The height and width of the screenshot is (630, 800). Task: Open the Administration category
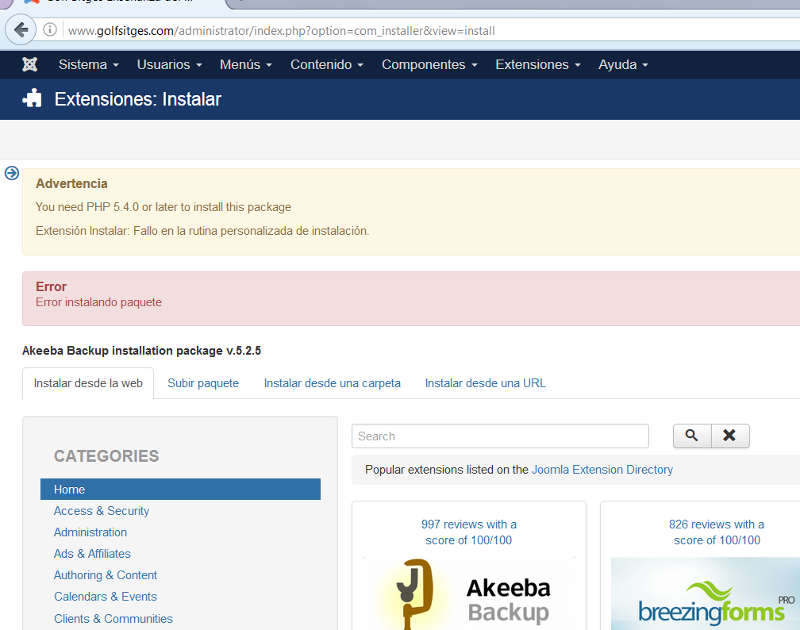coord(90,532)
